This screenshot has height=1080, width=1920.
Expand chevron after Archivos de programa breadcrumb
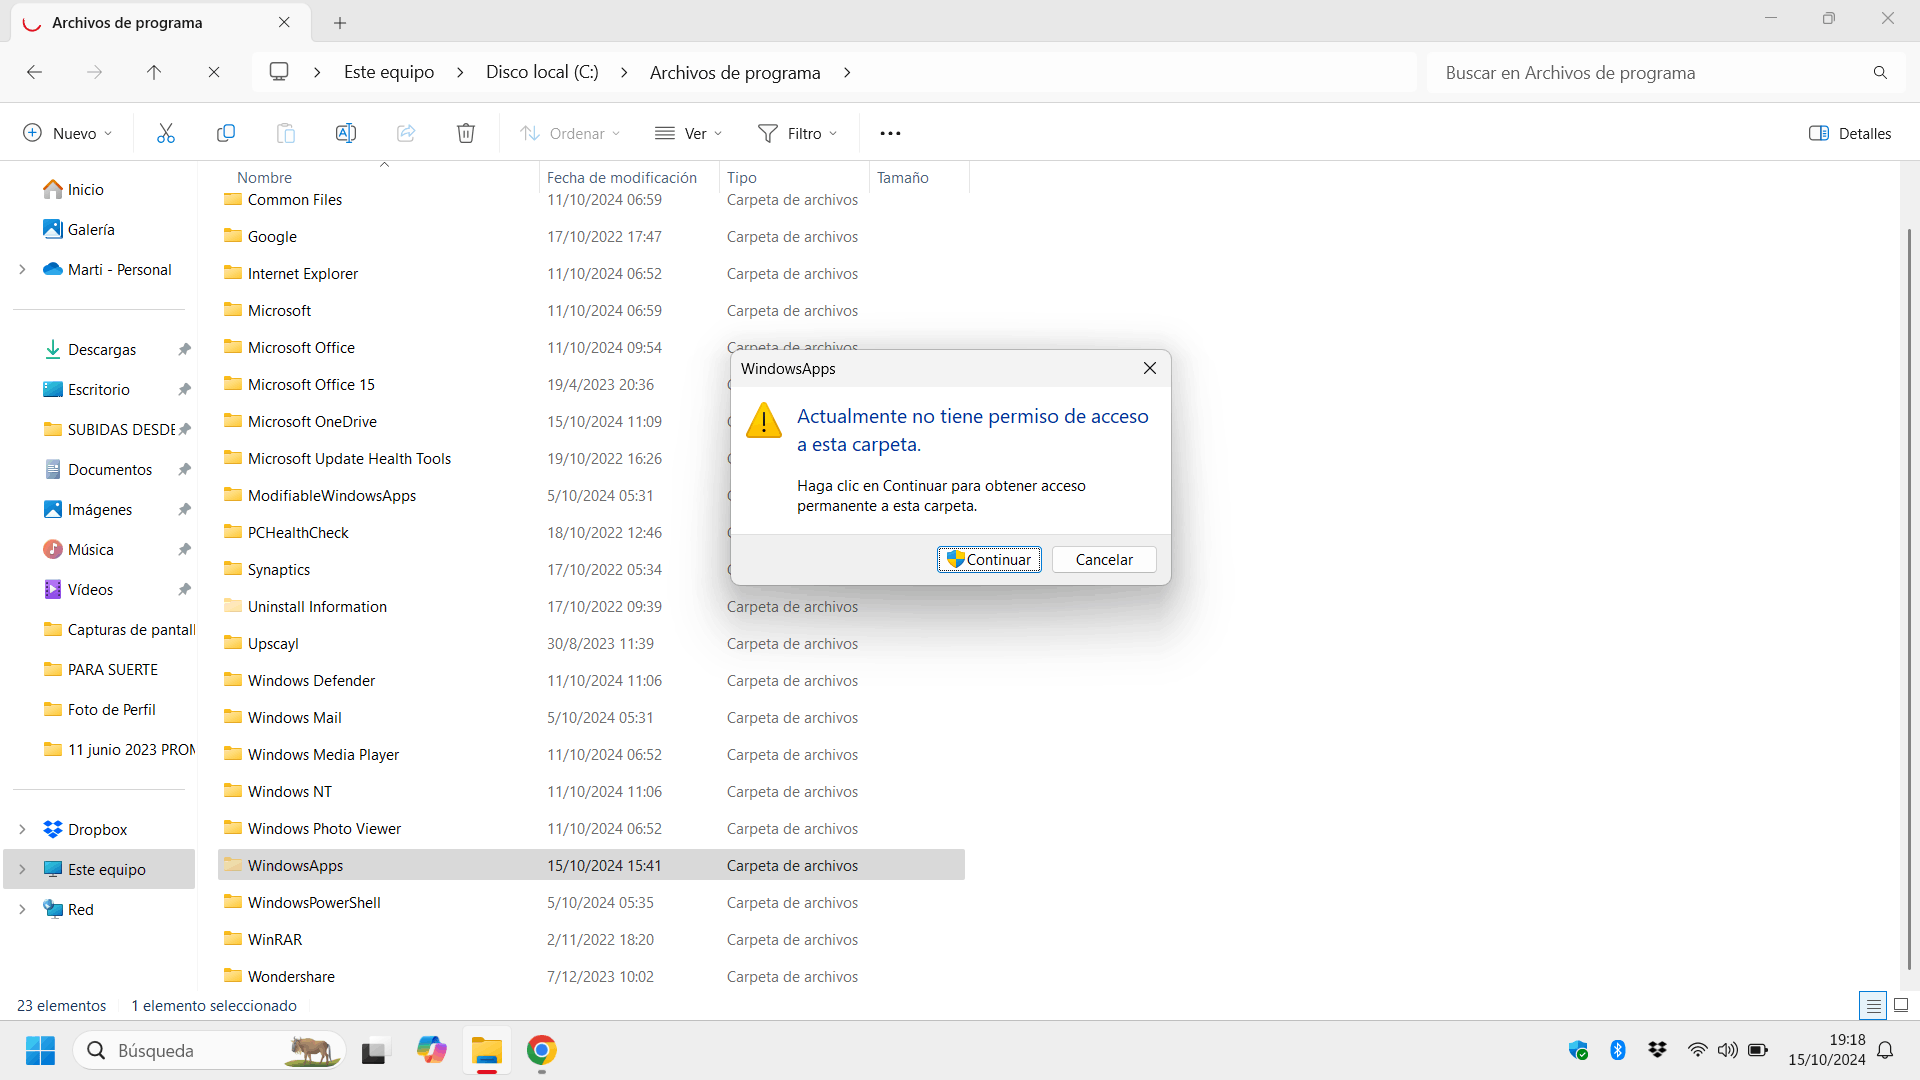847,72
